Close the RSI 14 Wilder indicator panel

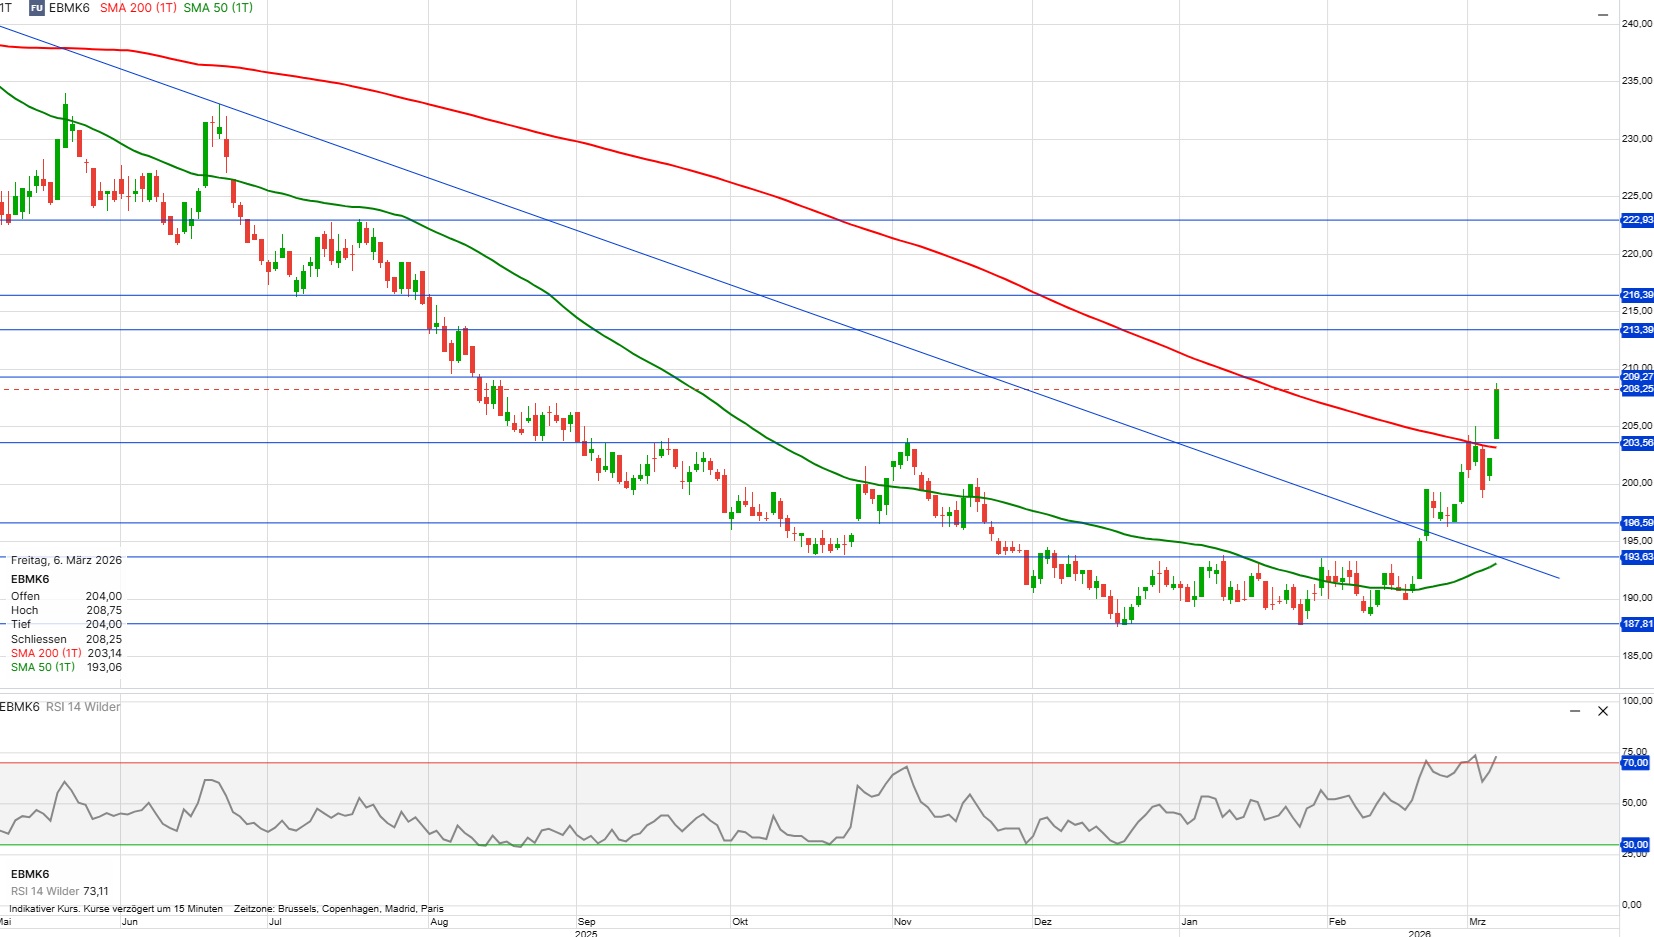coord(1603,711)
